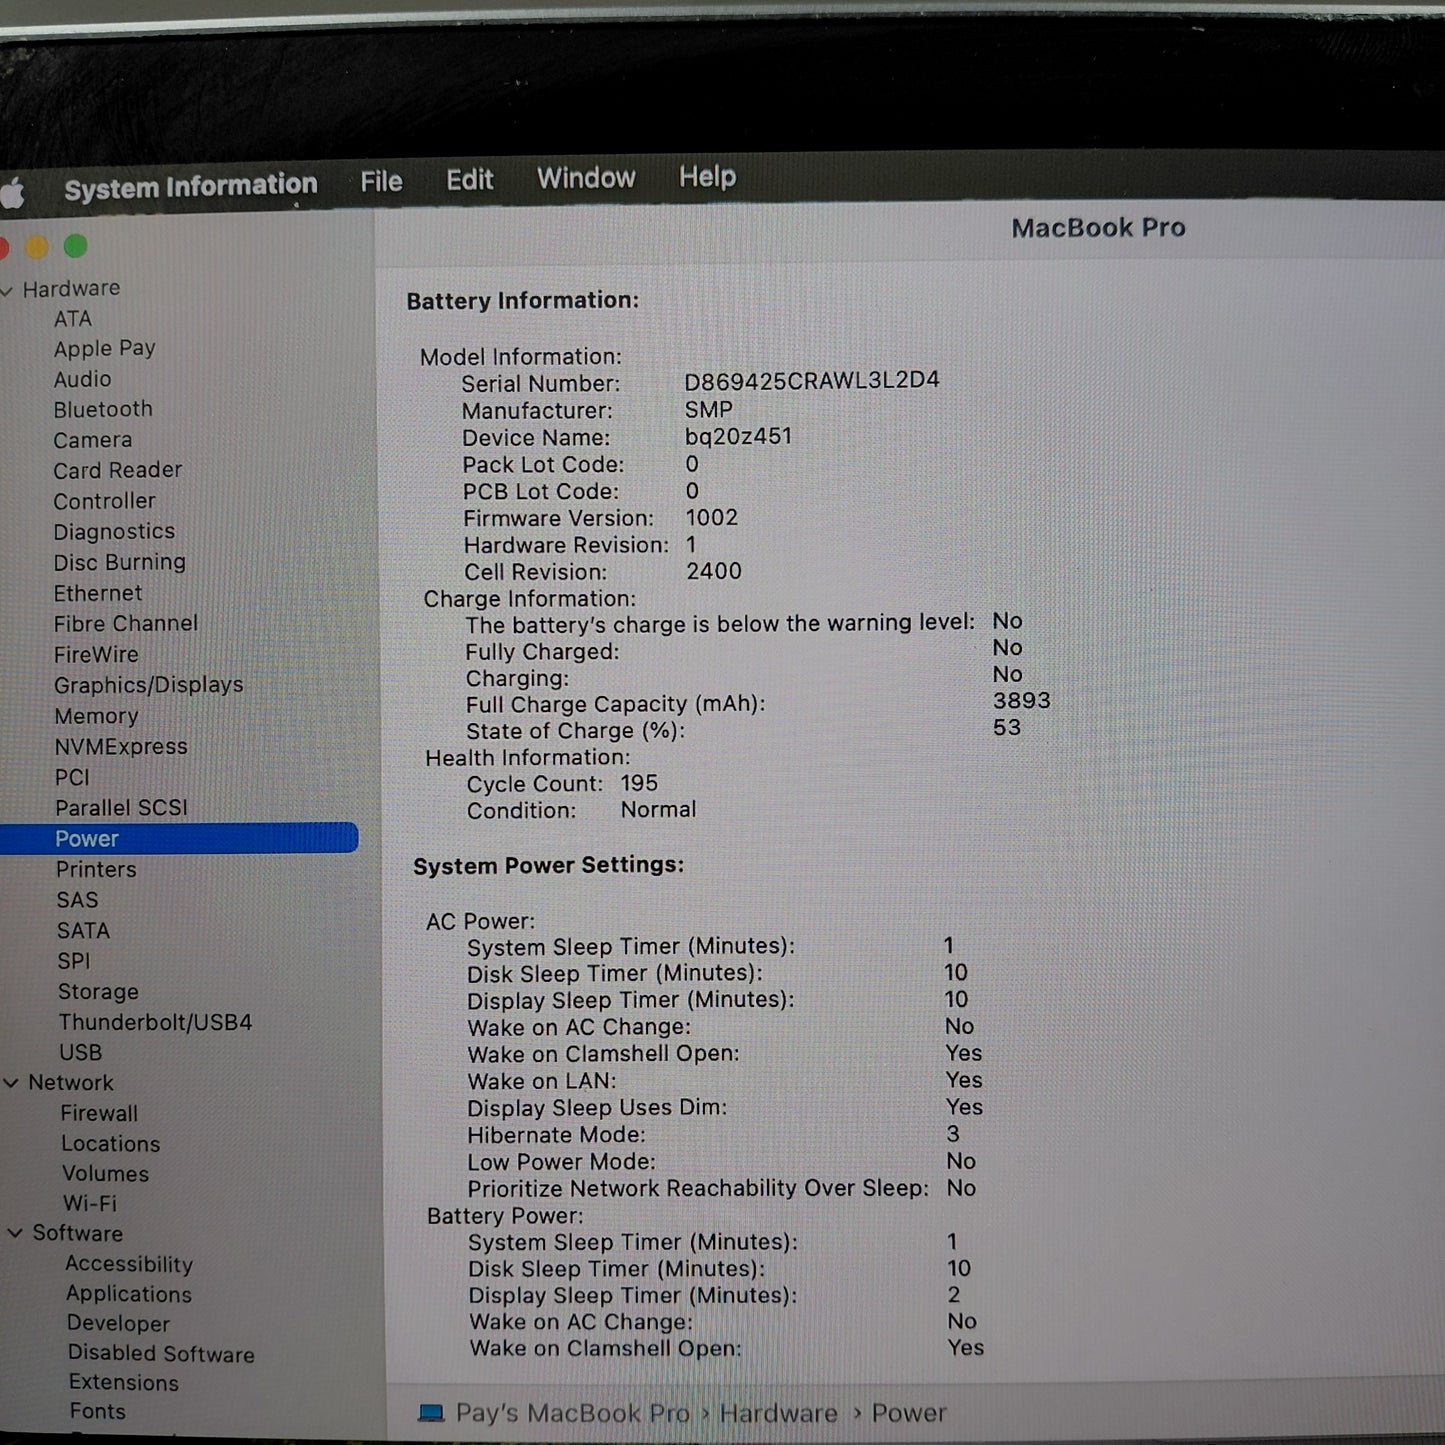Click Hardware in the breadcrumb path
Image resolution: width=1445 pixels, height=1445 pixels.
click(x=779, y=1412)
